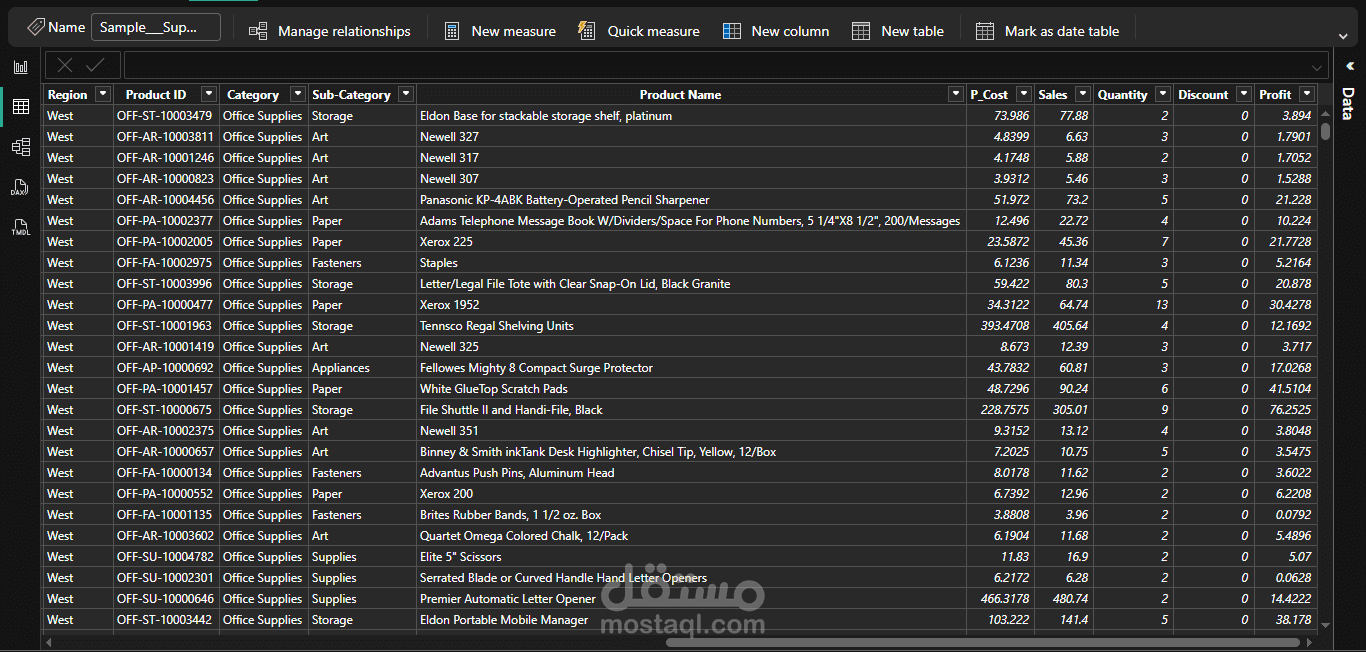Click New measure button label
Image resolution: width=1366 pixels, height=652 pixels.
coord(513,31)
